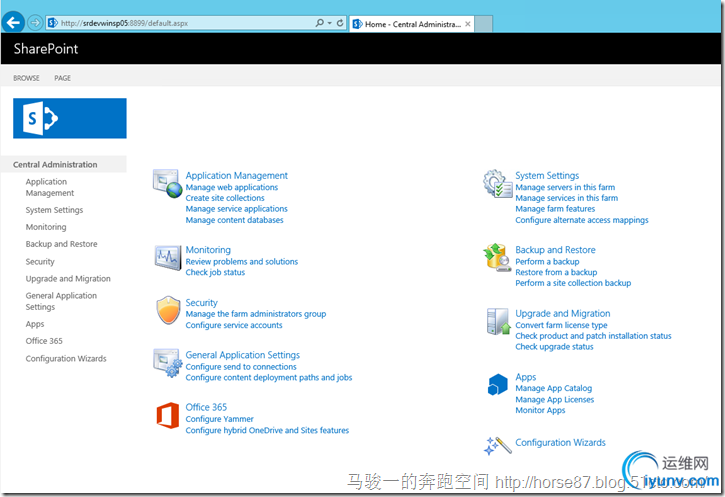The width and height of the screenshot is (725, 497).
Task: Click the SharePoint favicon in address bar
Action: [53, 23]
